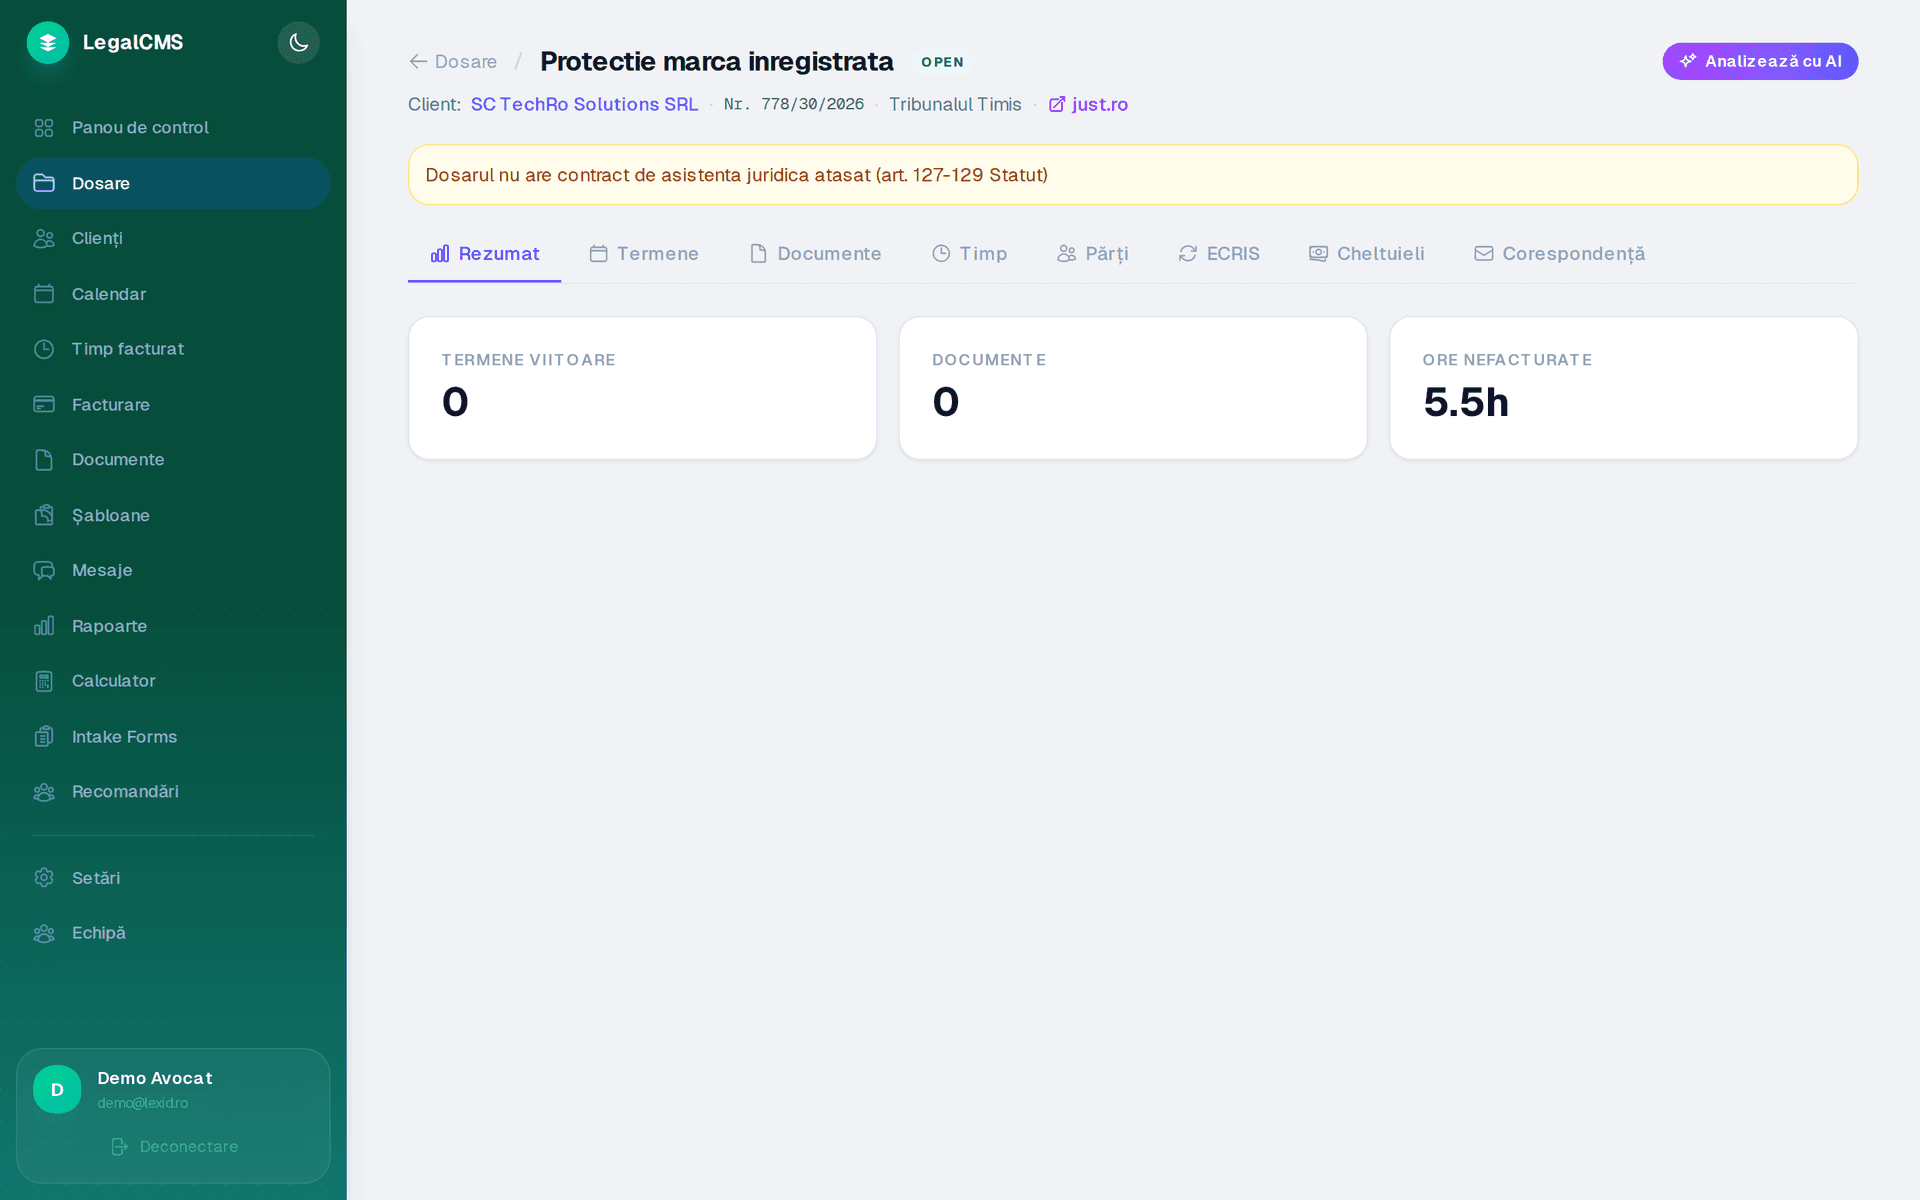The image size is (1920, 1200).
Task: Open the Cheltuieli tab
Action: tap(1366, 254)
